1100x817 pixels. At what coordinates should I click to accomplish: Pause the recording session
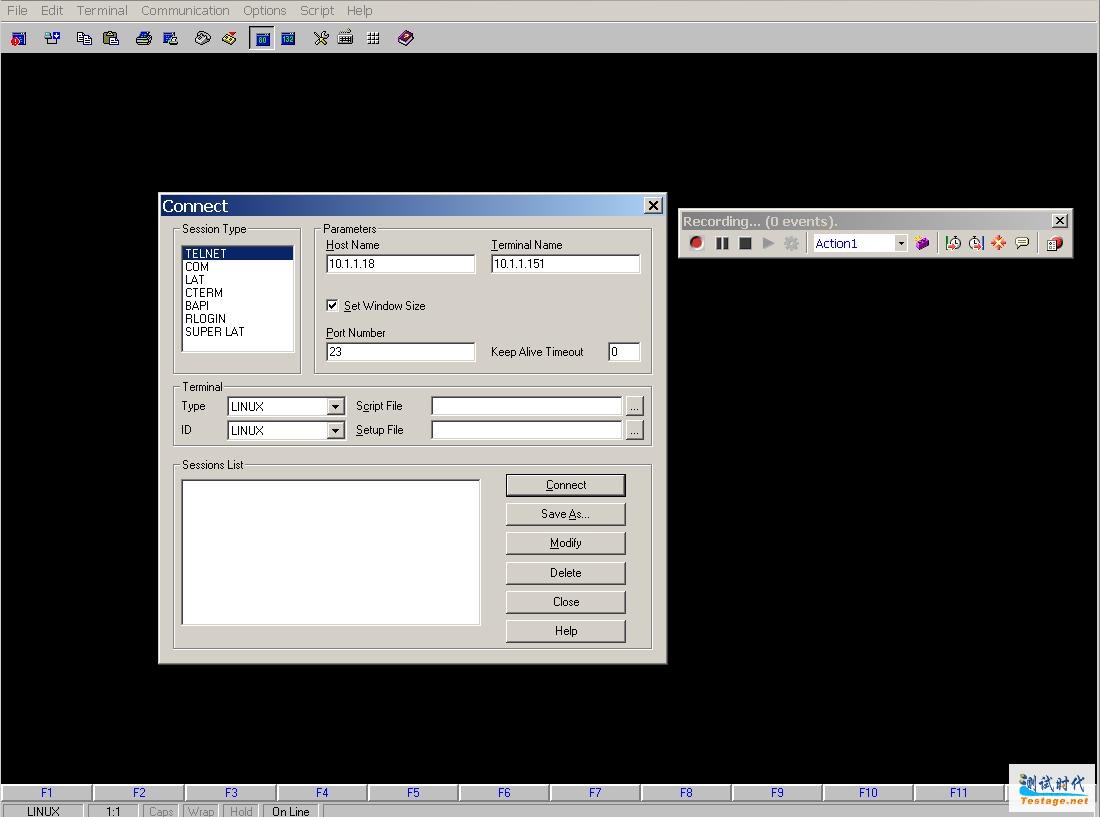point(721,243)
